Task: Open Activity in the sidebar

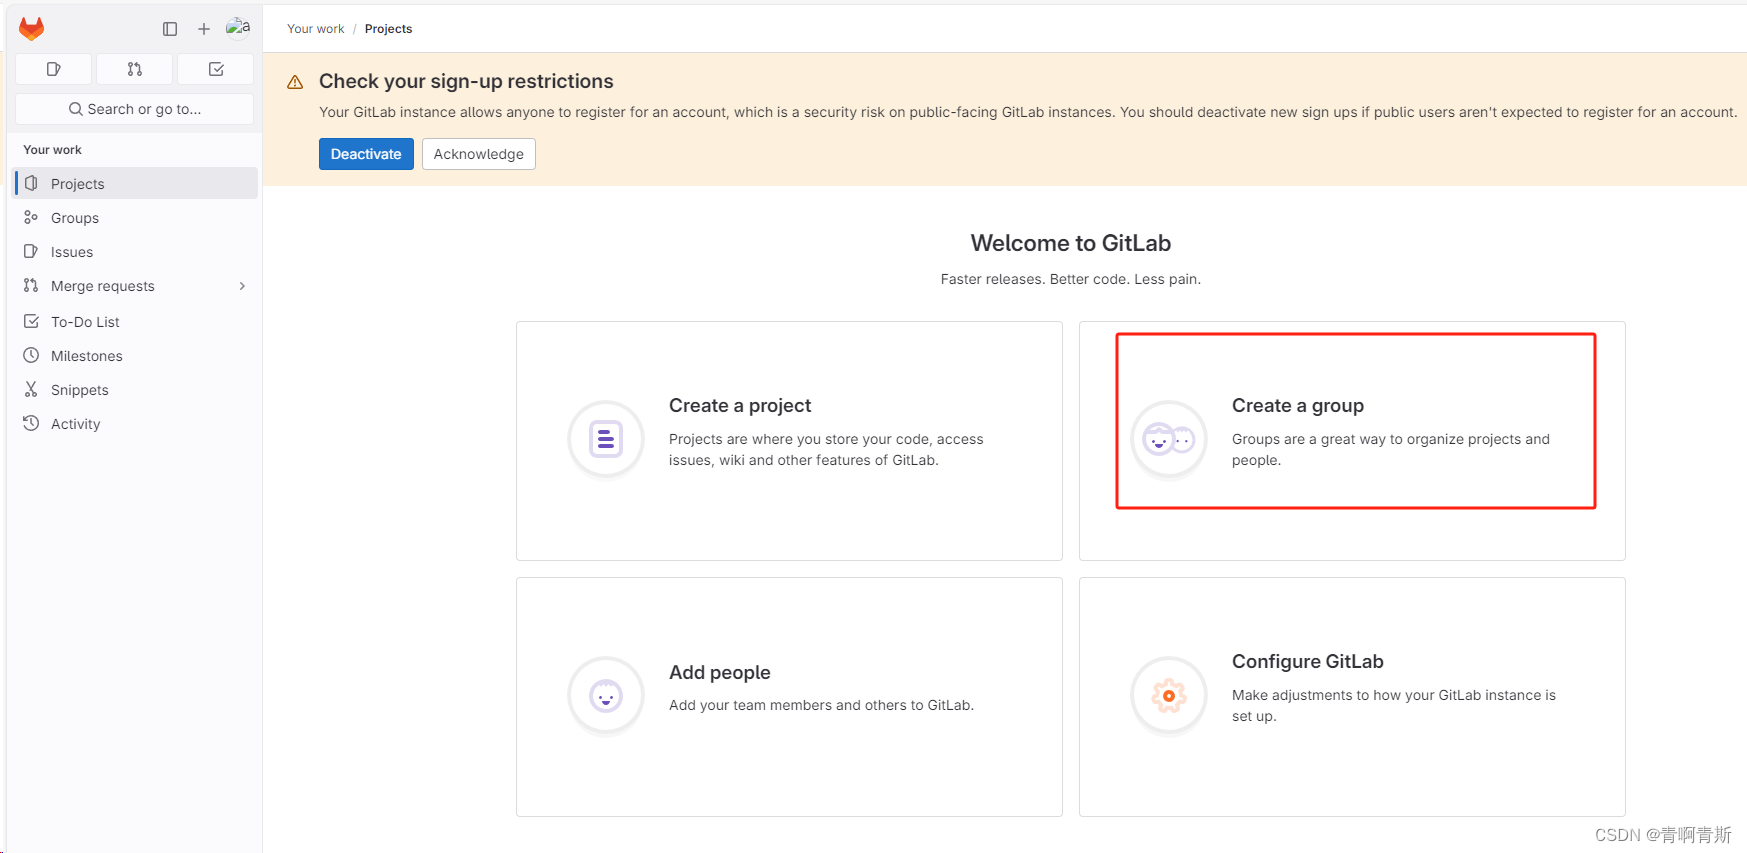Action: point(135,424)
